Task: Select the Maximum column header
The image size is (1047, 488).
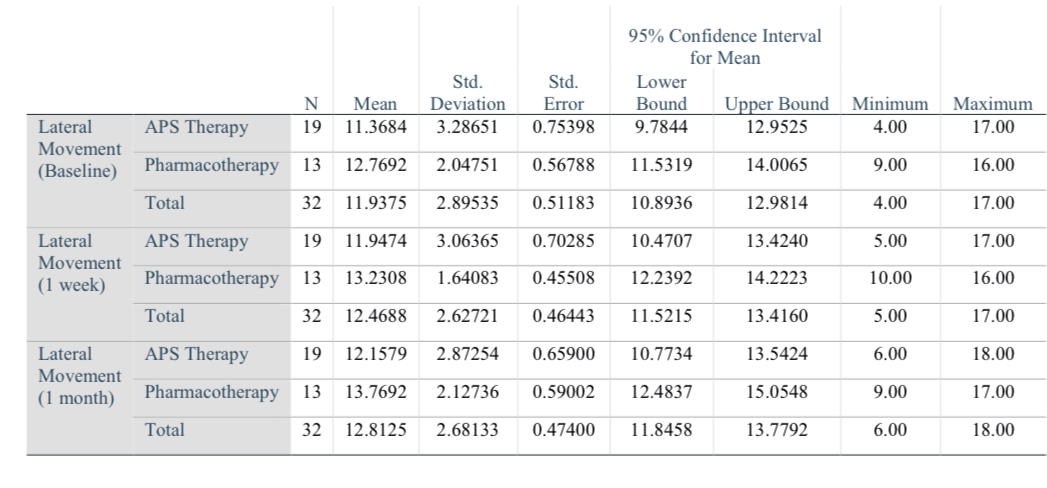Action: tap(992, 104)
